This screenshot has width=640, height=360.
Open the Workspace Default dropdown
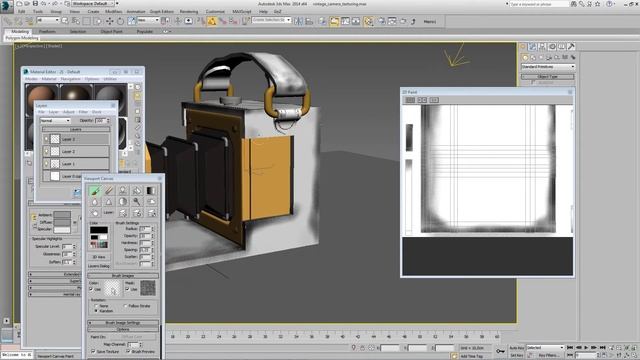point(93,3)
